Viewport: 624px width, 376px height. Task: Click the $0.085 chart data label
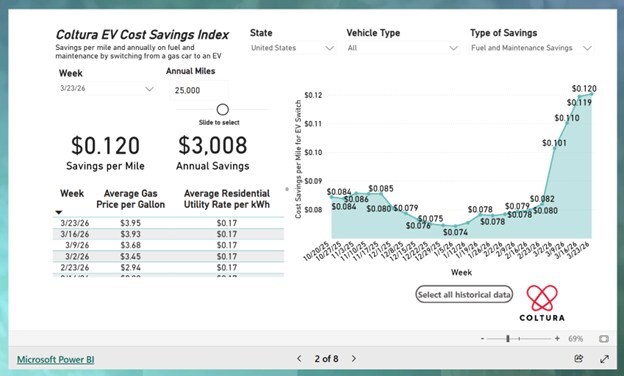click(x=381, y=189)
